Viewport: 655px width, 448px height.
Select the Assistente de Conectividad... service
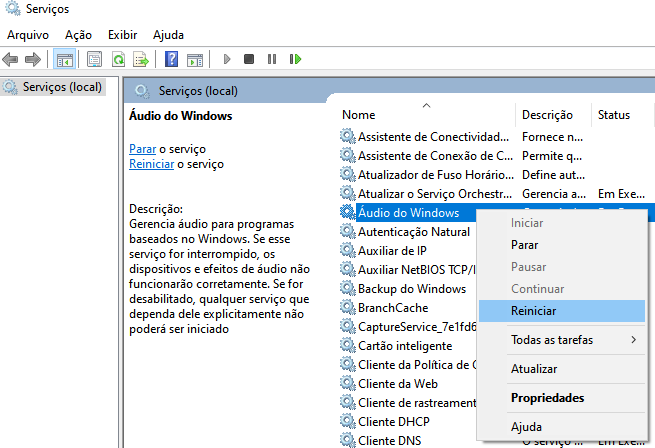point(433,137)
